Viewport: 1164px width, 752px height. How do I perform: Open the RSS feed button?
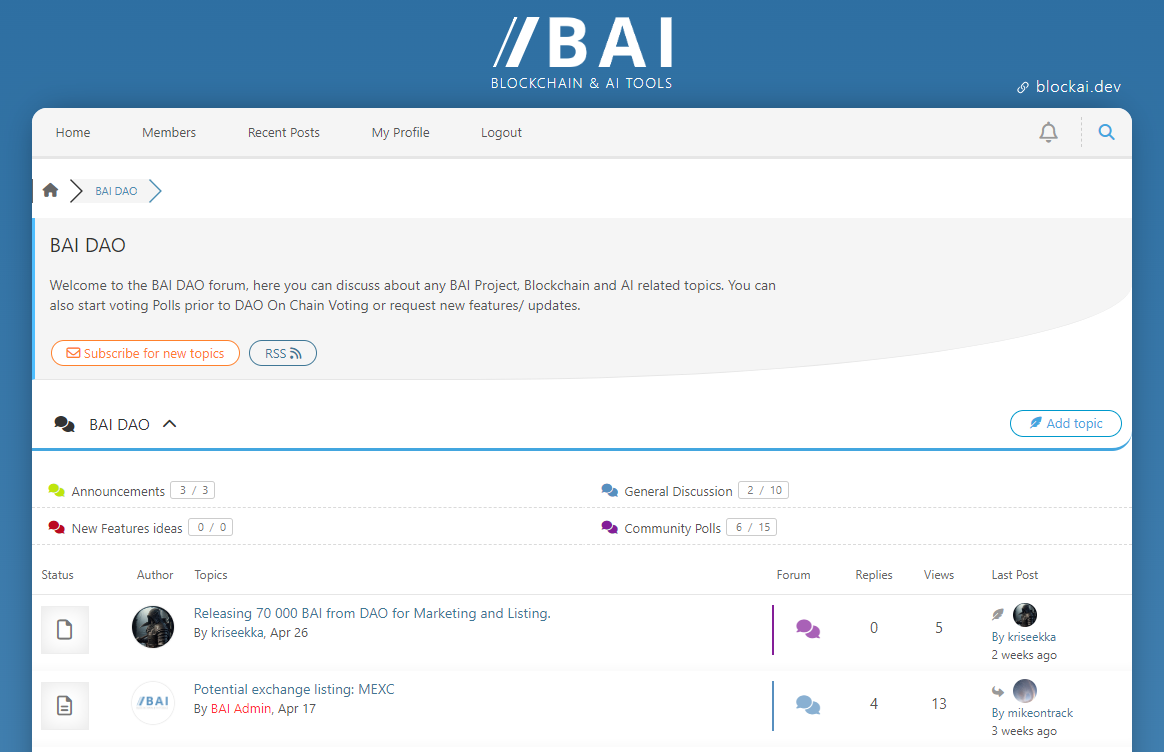[x=282, y=353]
